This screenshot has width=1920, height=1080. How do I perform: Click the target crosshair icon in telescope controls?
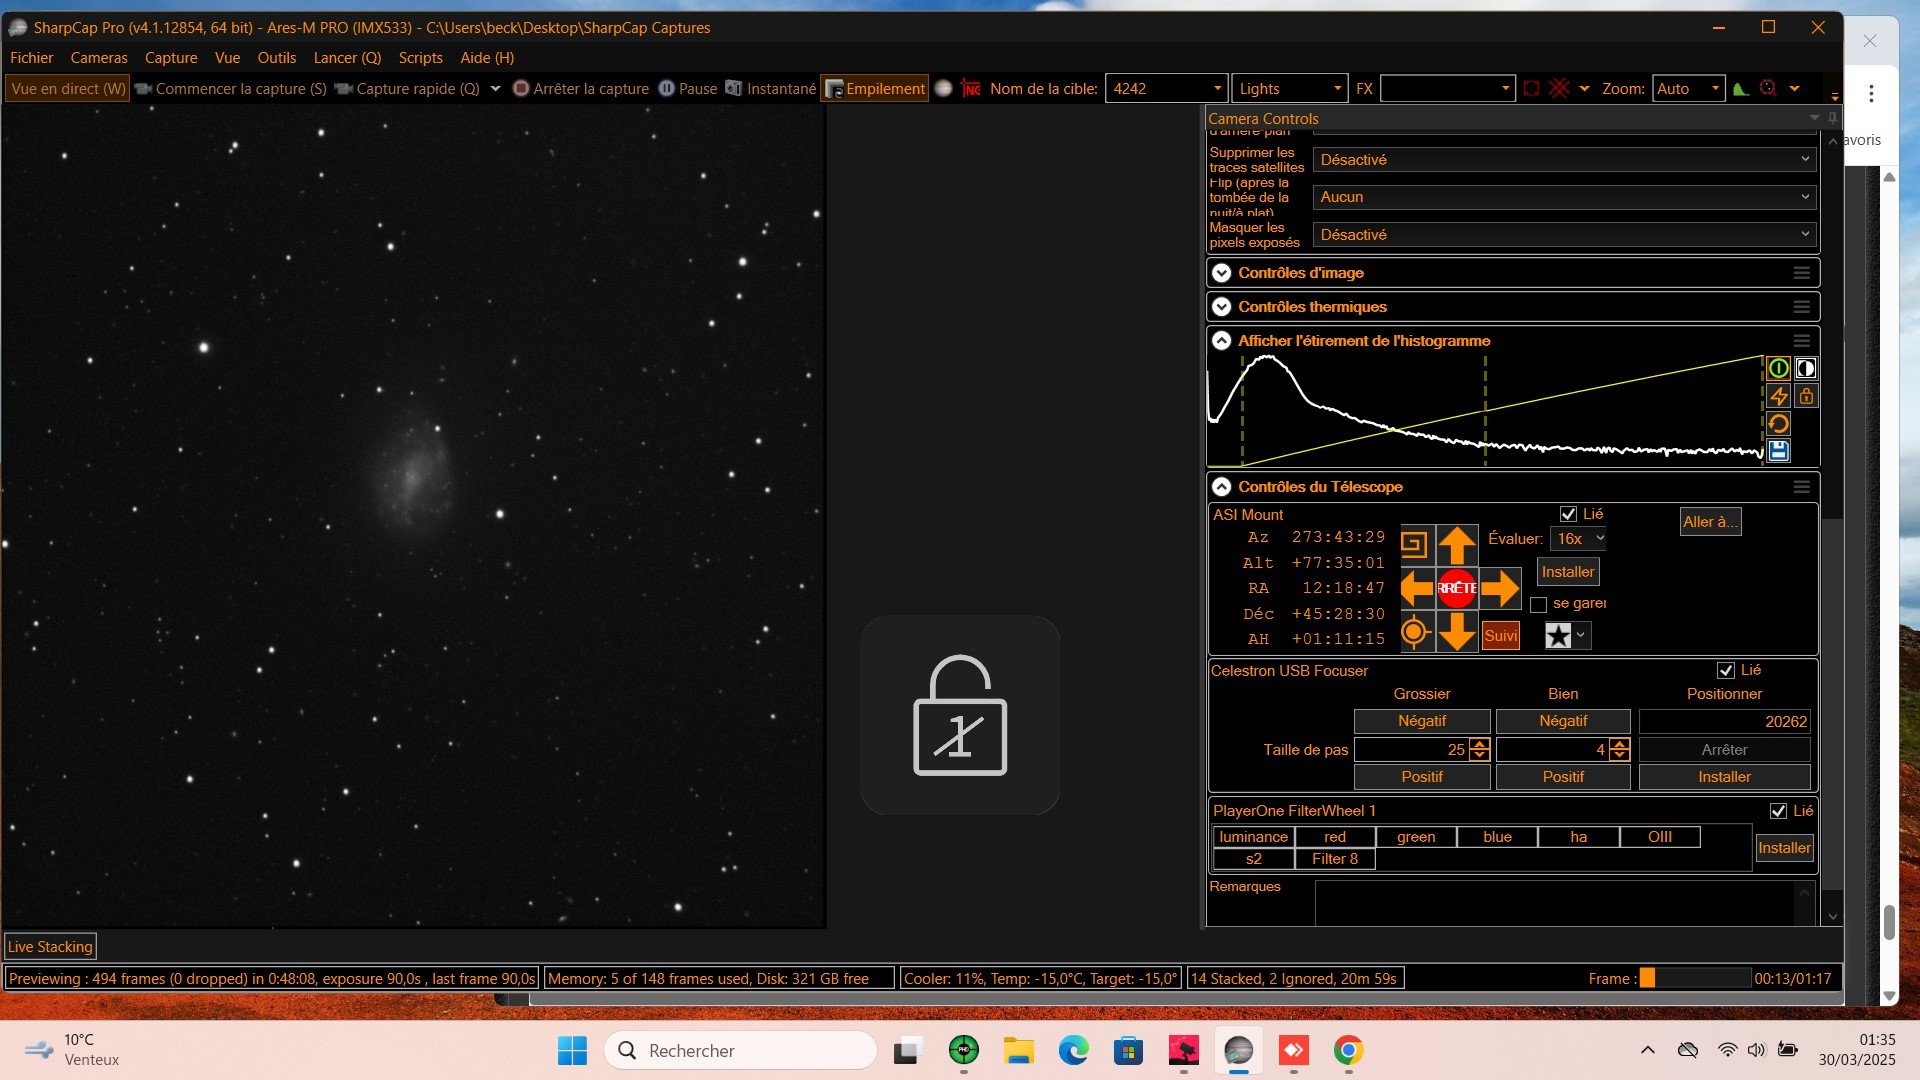pyautogui.click(x=1414, y=632)
